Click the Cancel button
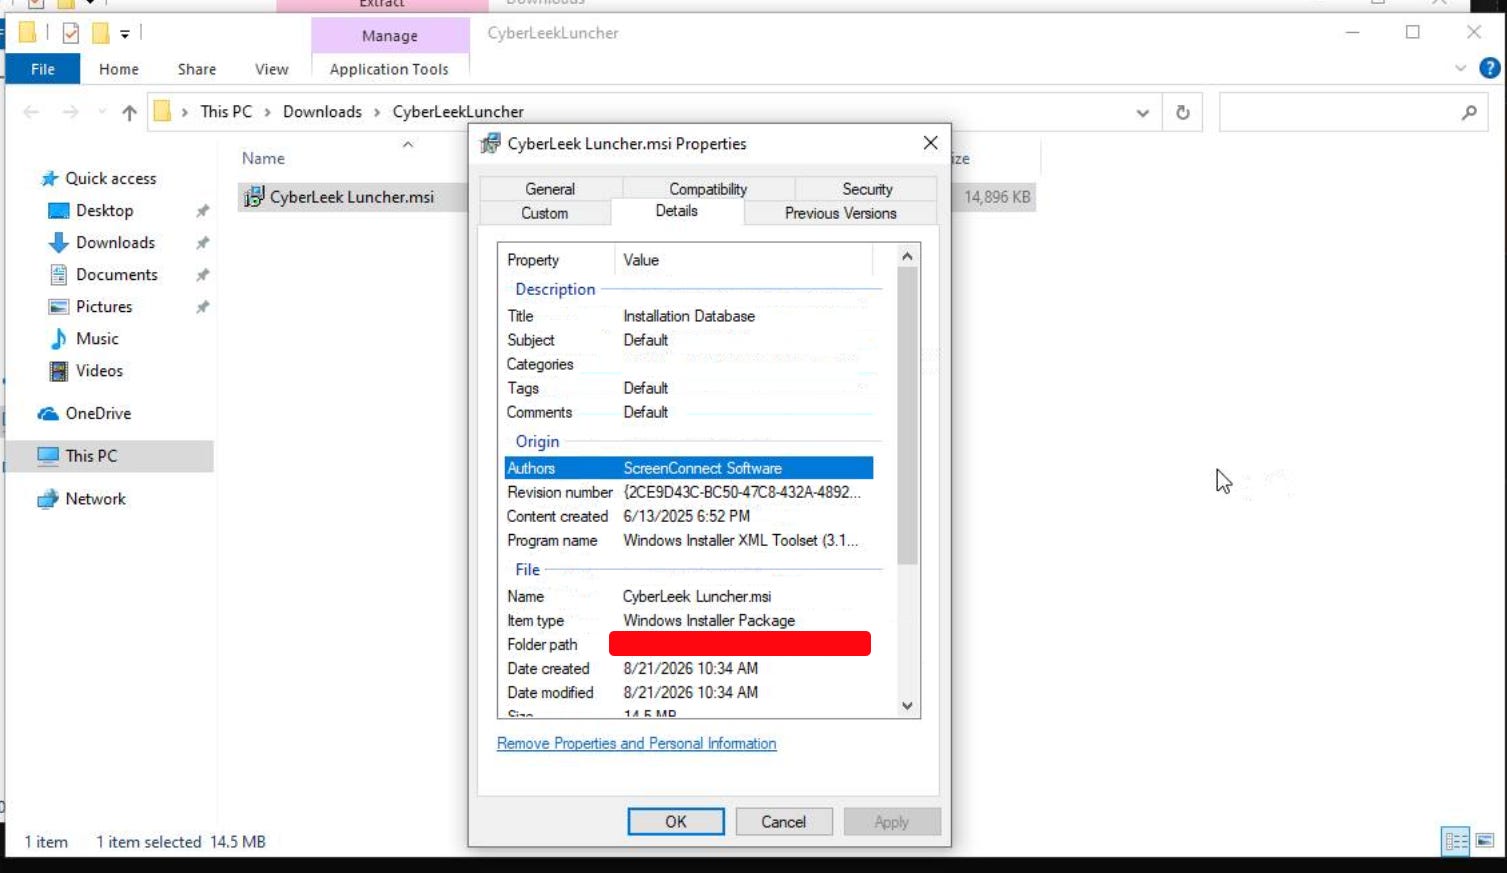Image resolution: width=1507 pixels, height=873 pixels. click(783, 821)
